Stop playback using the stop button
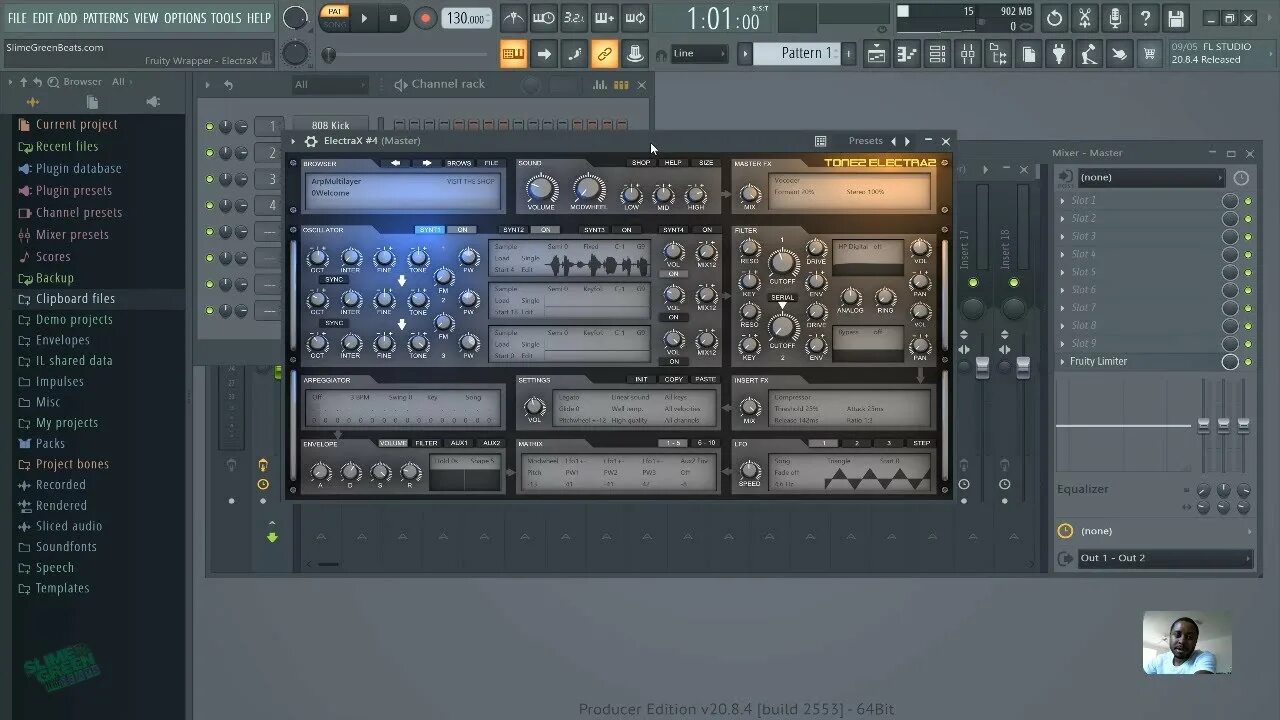The width and height of the screenshot is (1280, 720). [x=393, y=18]
